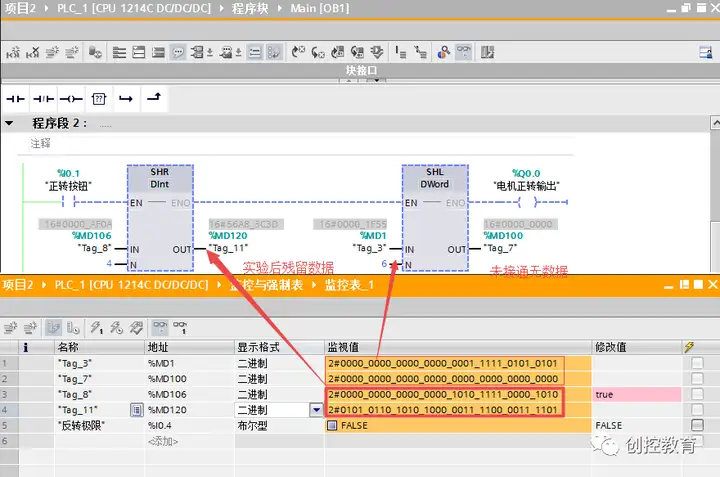Click the enable peripheral outputs icon
The height and width of the screenshot is (477, 720).
click(136, 328)
